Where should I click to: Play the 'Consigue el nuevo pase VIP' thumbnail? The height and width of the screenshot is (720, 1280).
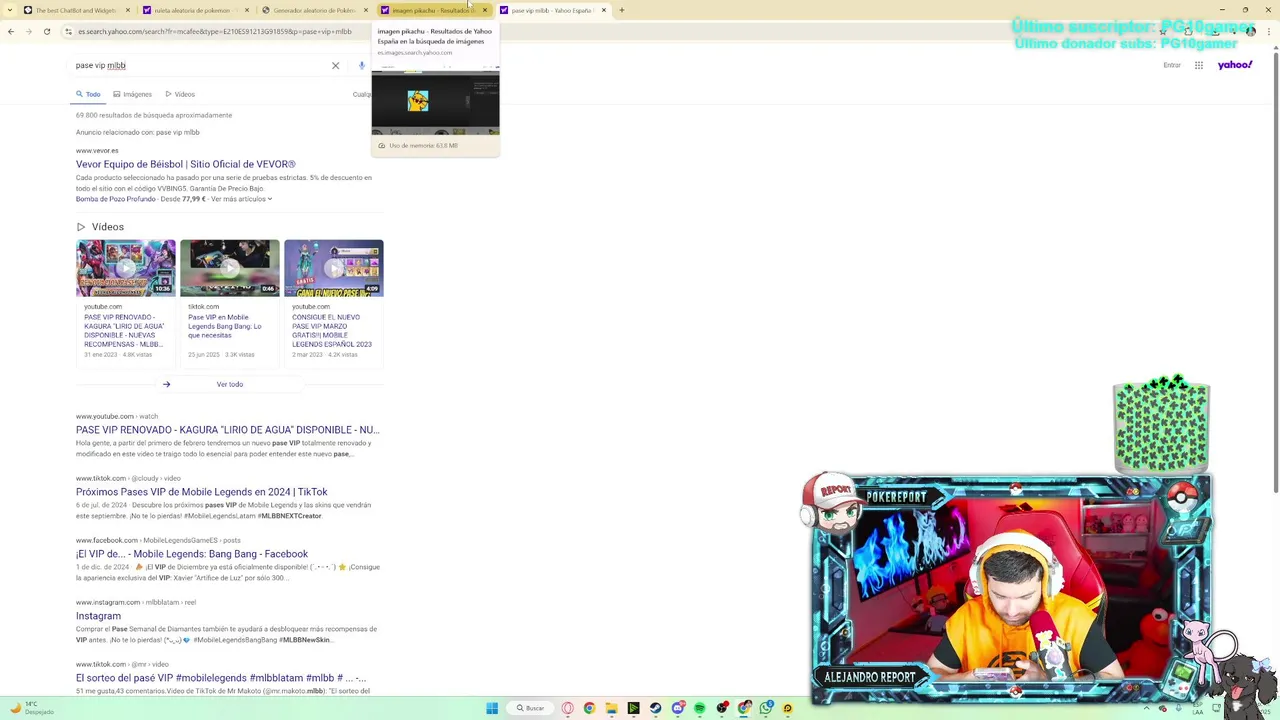pyautogui.click(x=334, y=268)
